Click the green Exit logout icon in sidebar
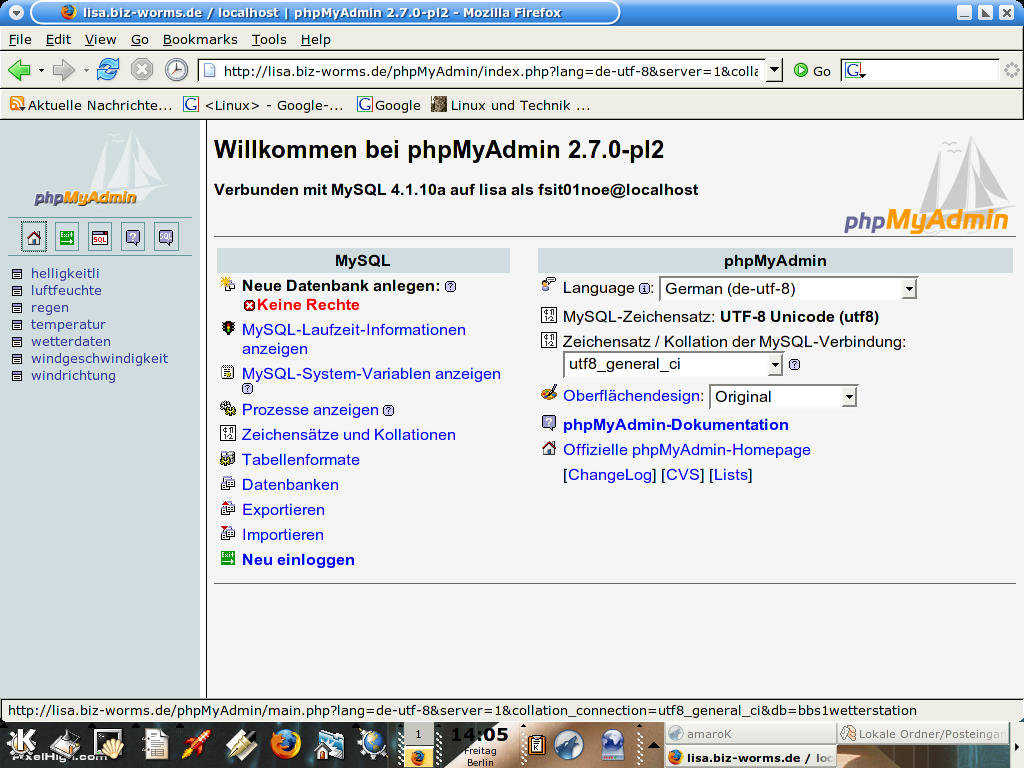The image size is (1024, 768). pyautogui.click(x=67, y=237)
